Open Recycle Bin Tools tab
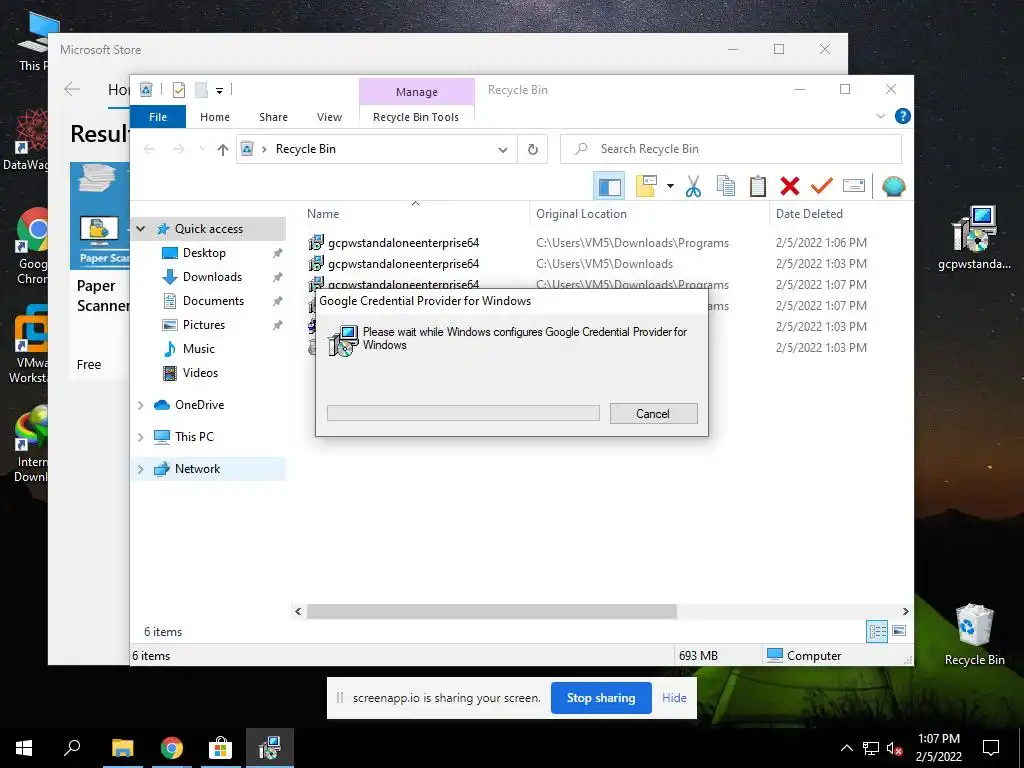 (416, 117)
